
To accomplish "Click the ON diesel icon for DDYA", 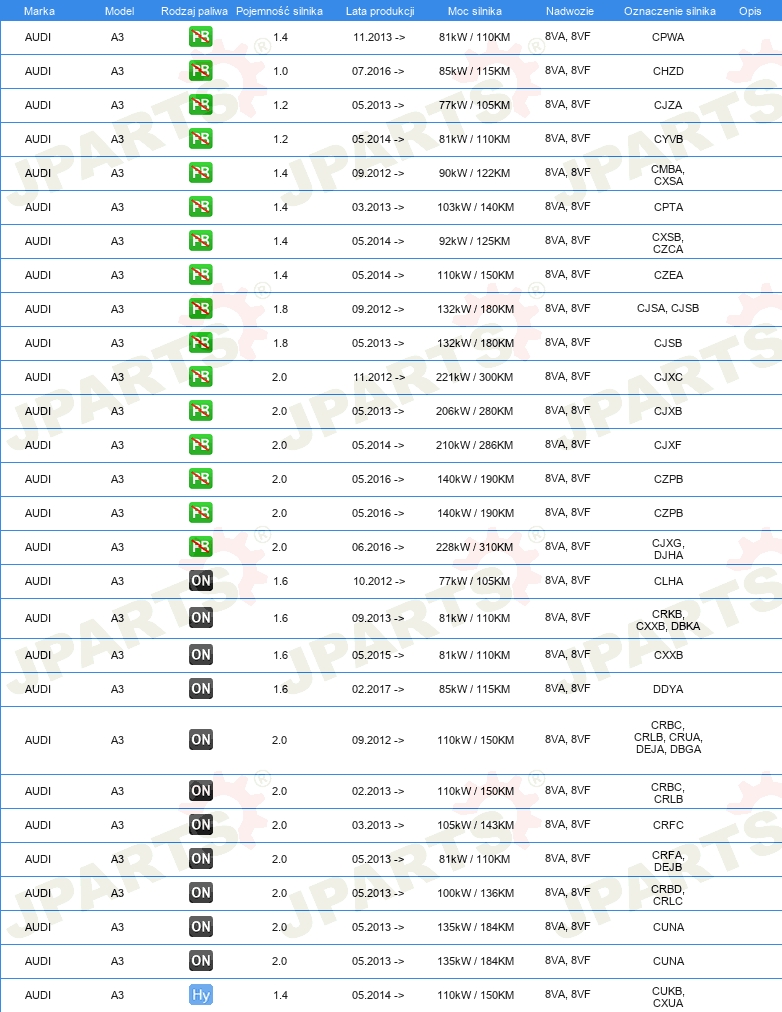I will coord(201,689).
